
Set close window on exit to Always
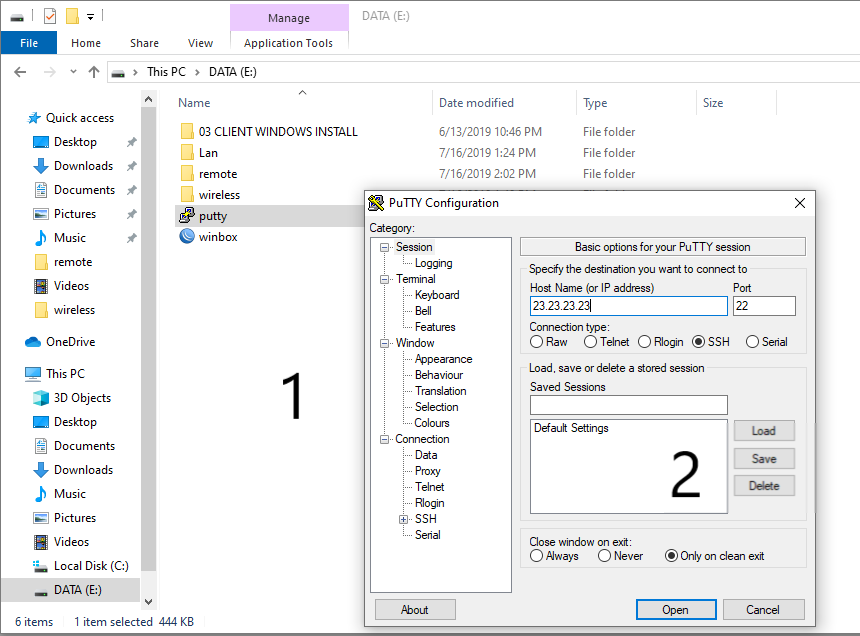[x=536, y=556]
